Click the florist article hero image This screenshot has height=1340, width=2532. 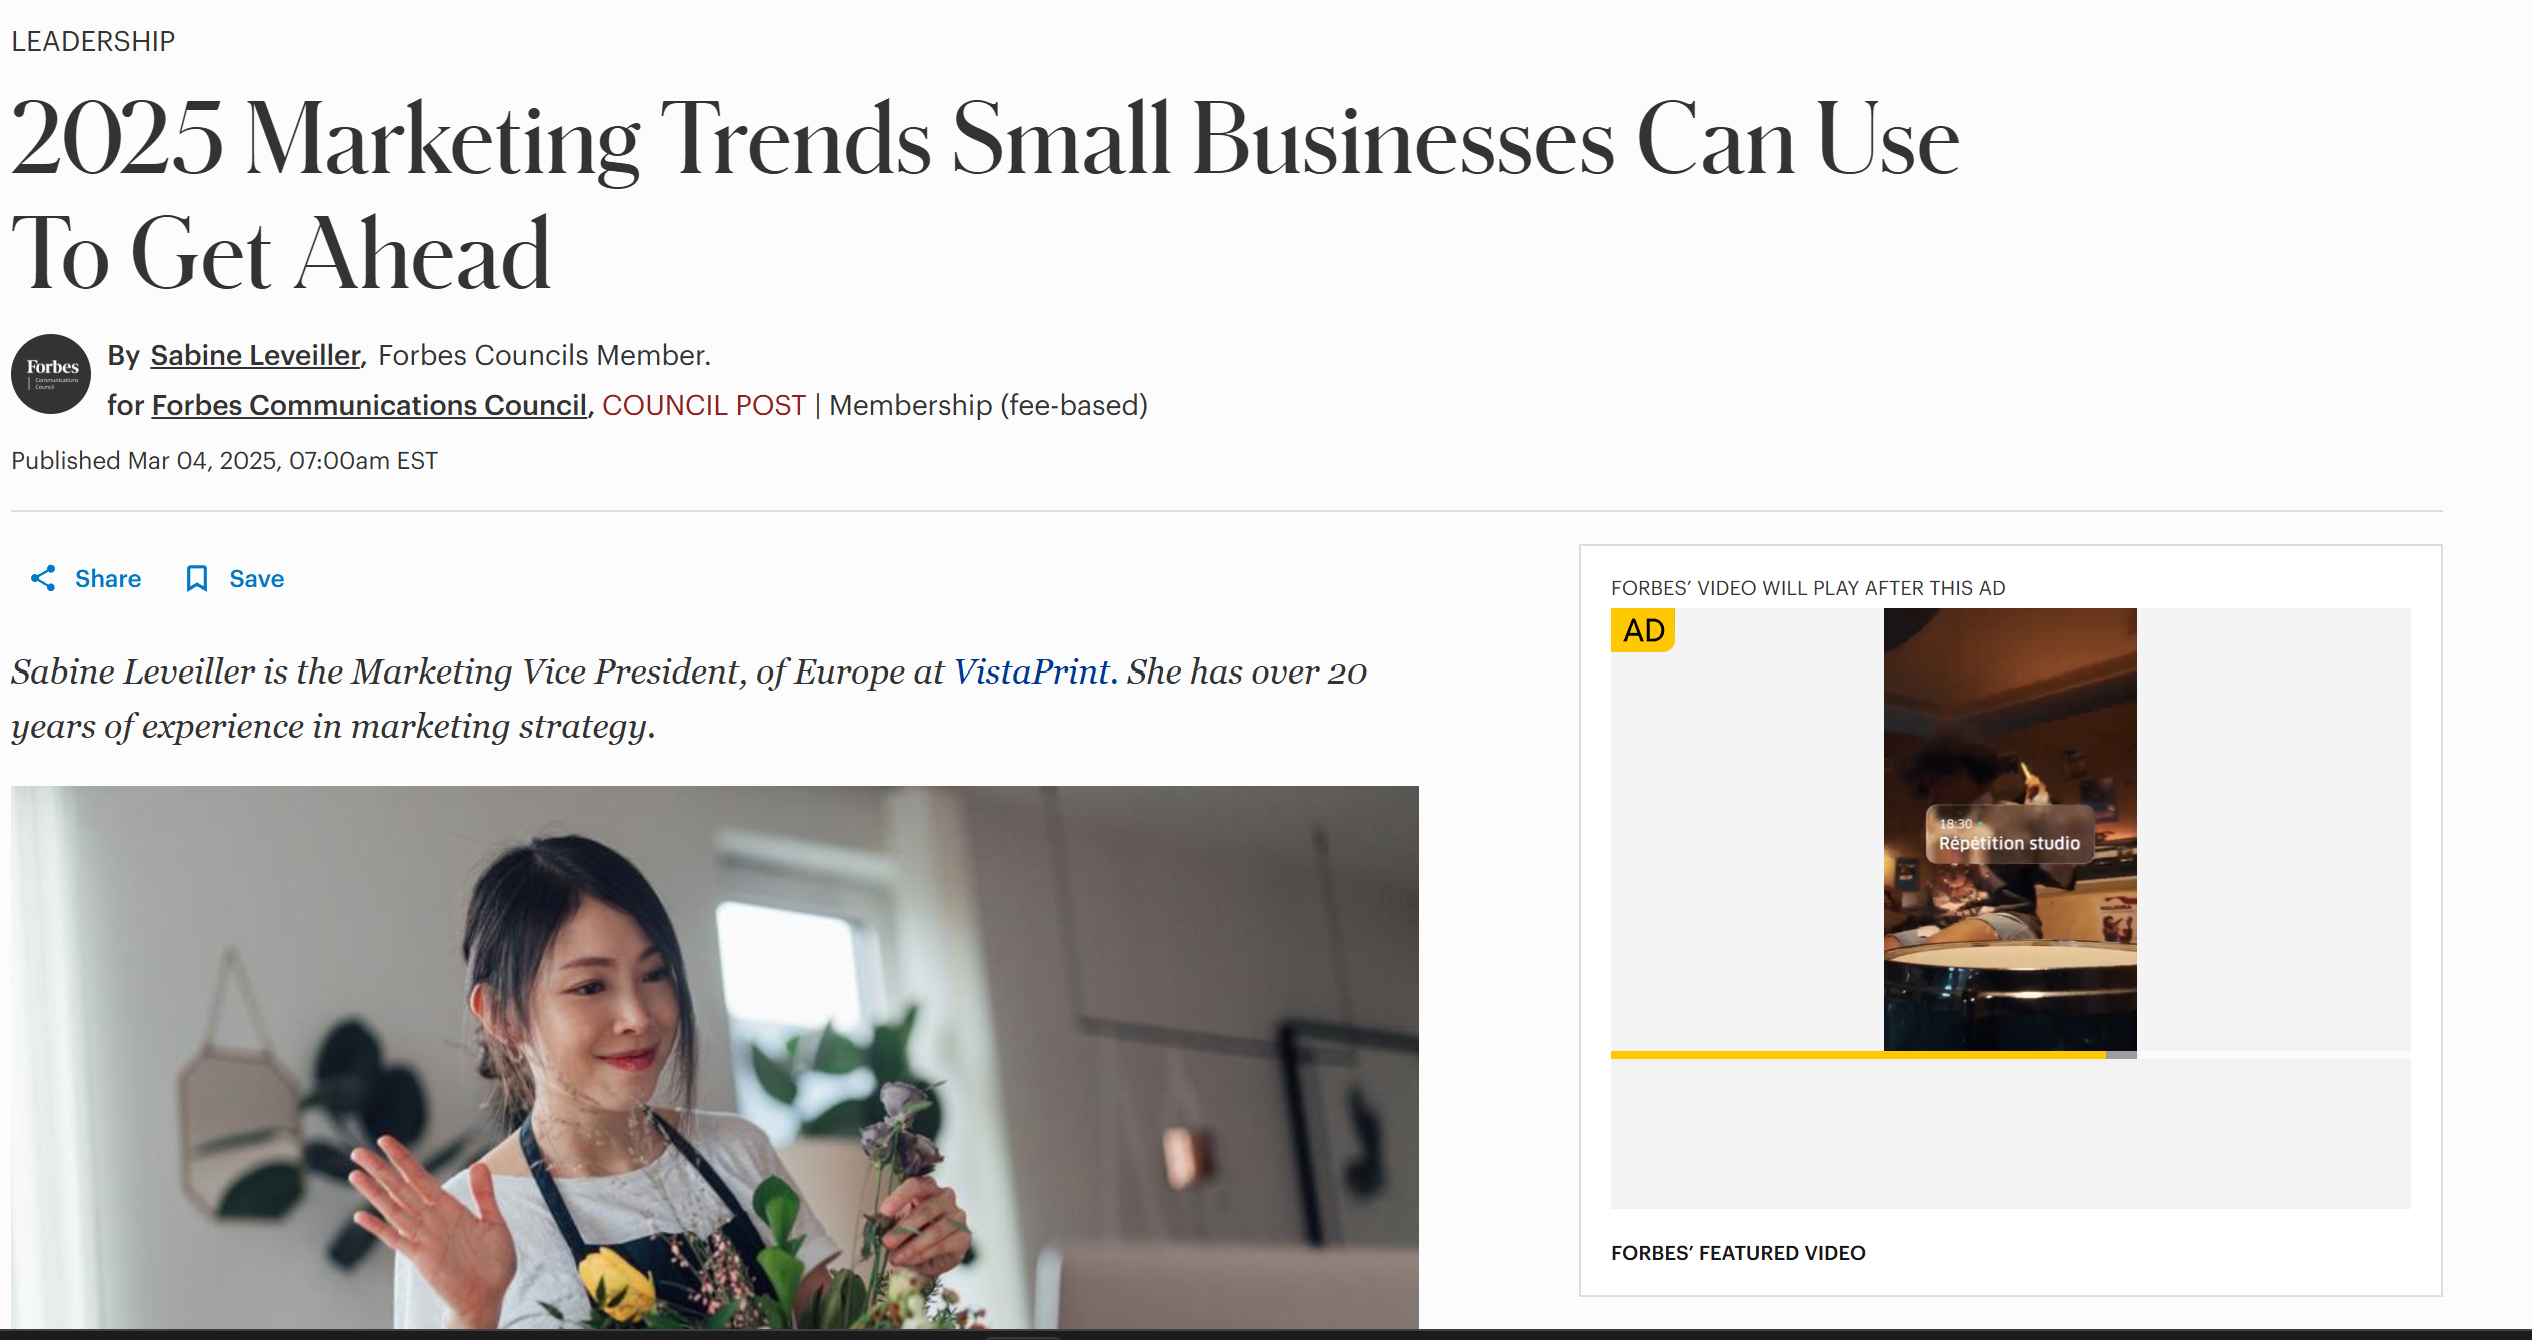715,1057
